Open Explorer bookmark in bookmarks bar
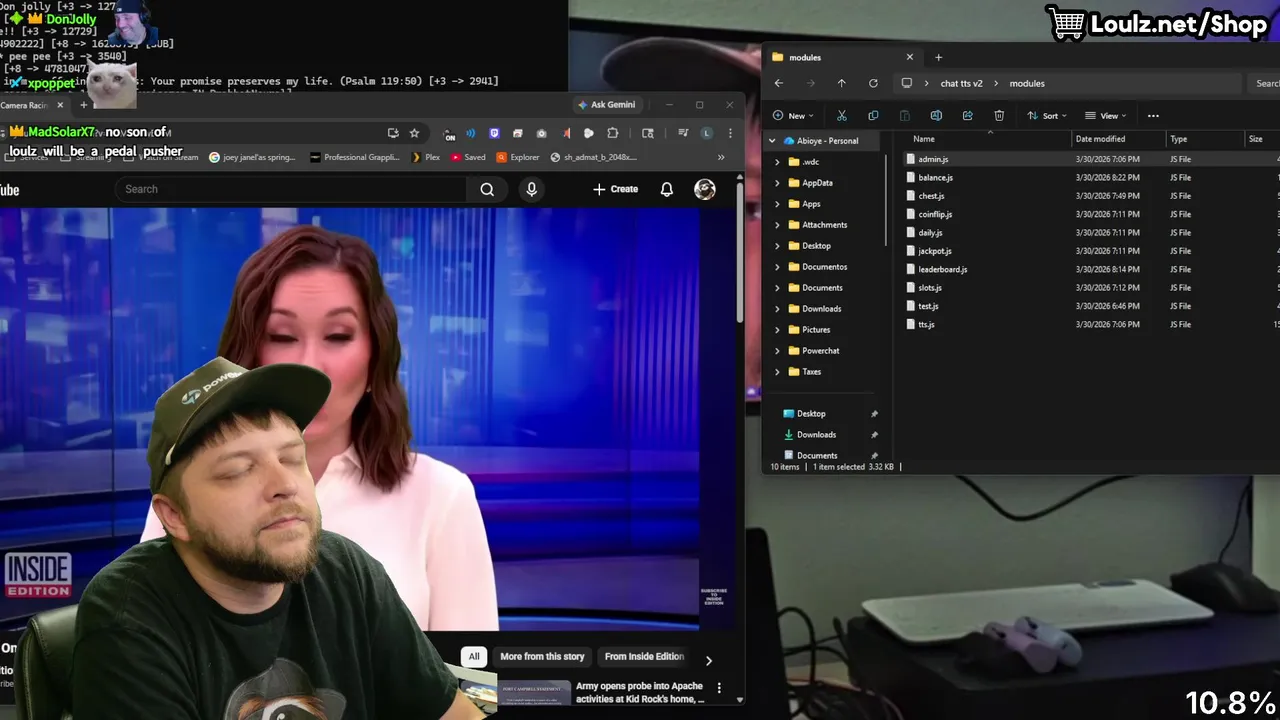Screen dimensions: 1280x720 tap(517, 157)
